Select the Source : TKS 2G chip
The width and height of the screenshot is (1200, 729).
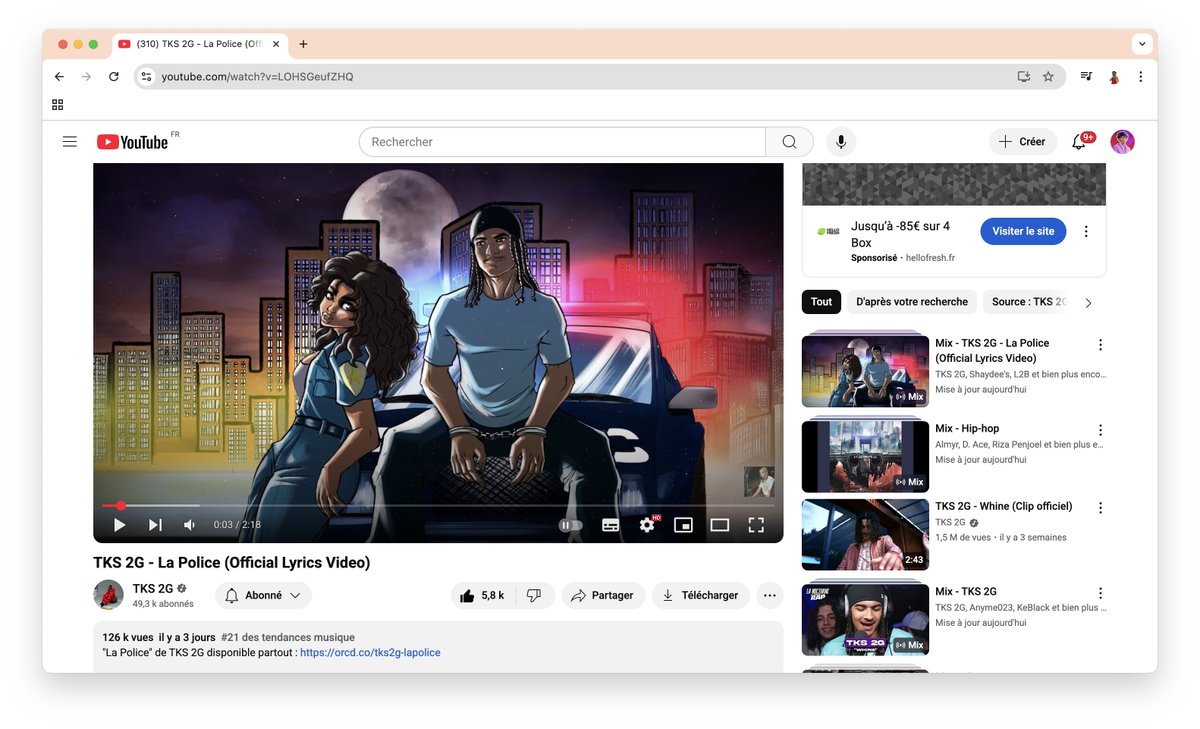point(1027,302)
